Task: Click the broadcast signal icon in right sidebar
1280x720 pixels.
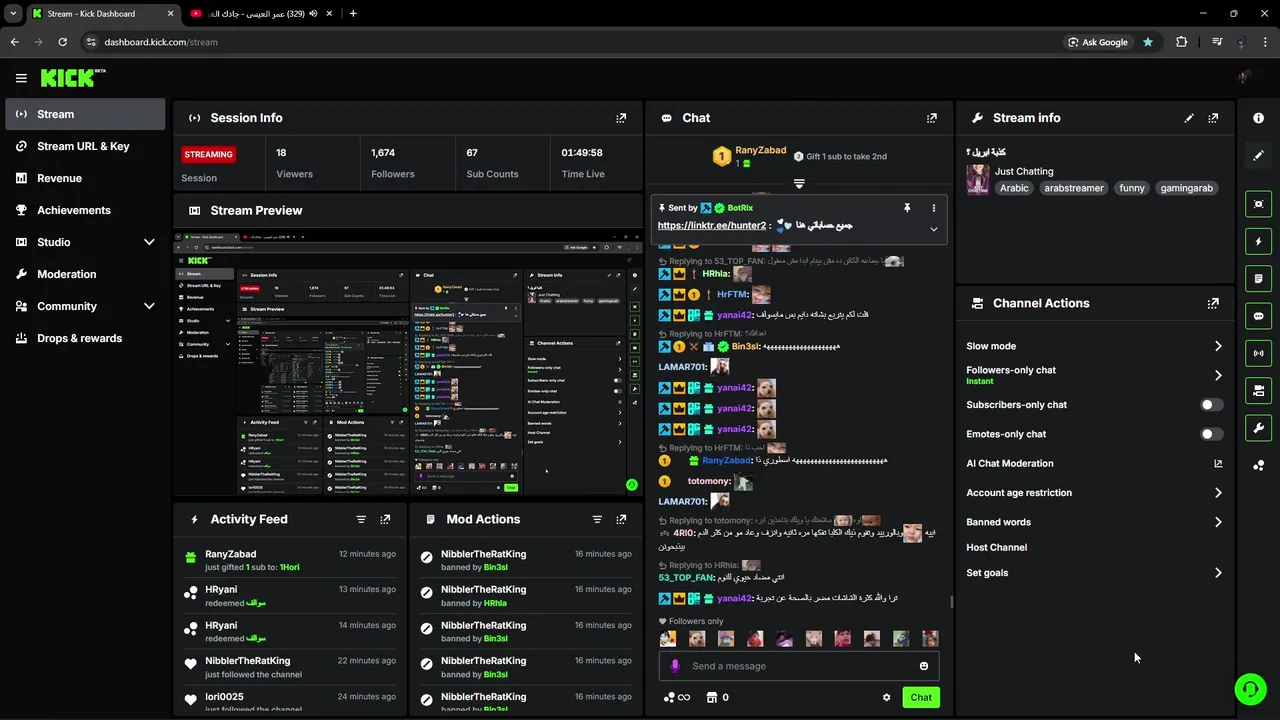Action: point(1258,353)
